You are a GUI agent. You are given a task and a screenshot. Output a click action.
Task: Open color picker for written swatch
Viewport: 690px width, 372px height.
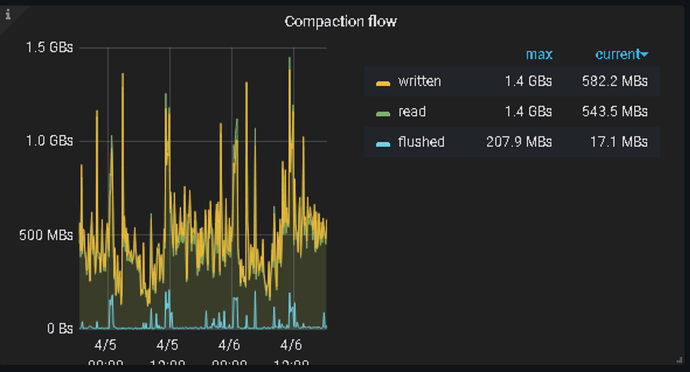(383, 83)
